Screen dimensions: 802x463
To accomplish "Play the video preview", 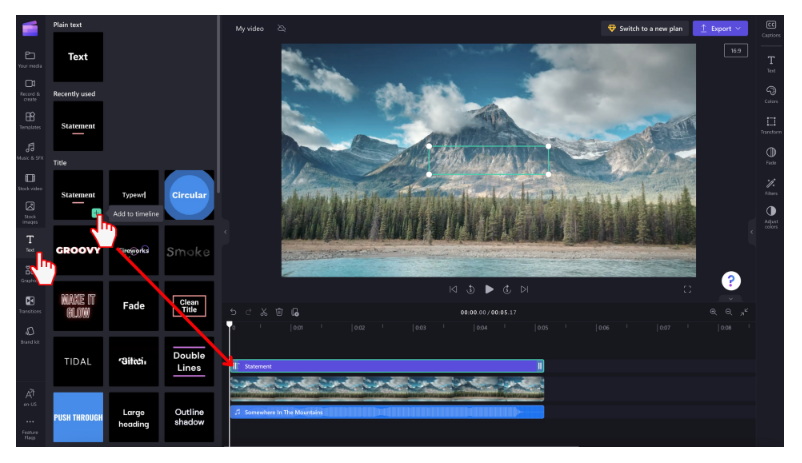I will click(489, 290).
